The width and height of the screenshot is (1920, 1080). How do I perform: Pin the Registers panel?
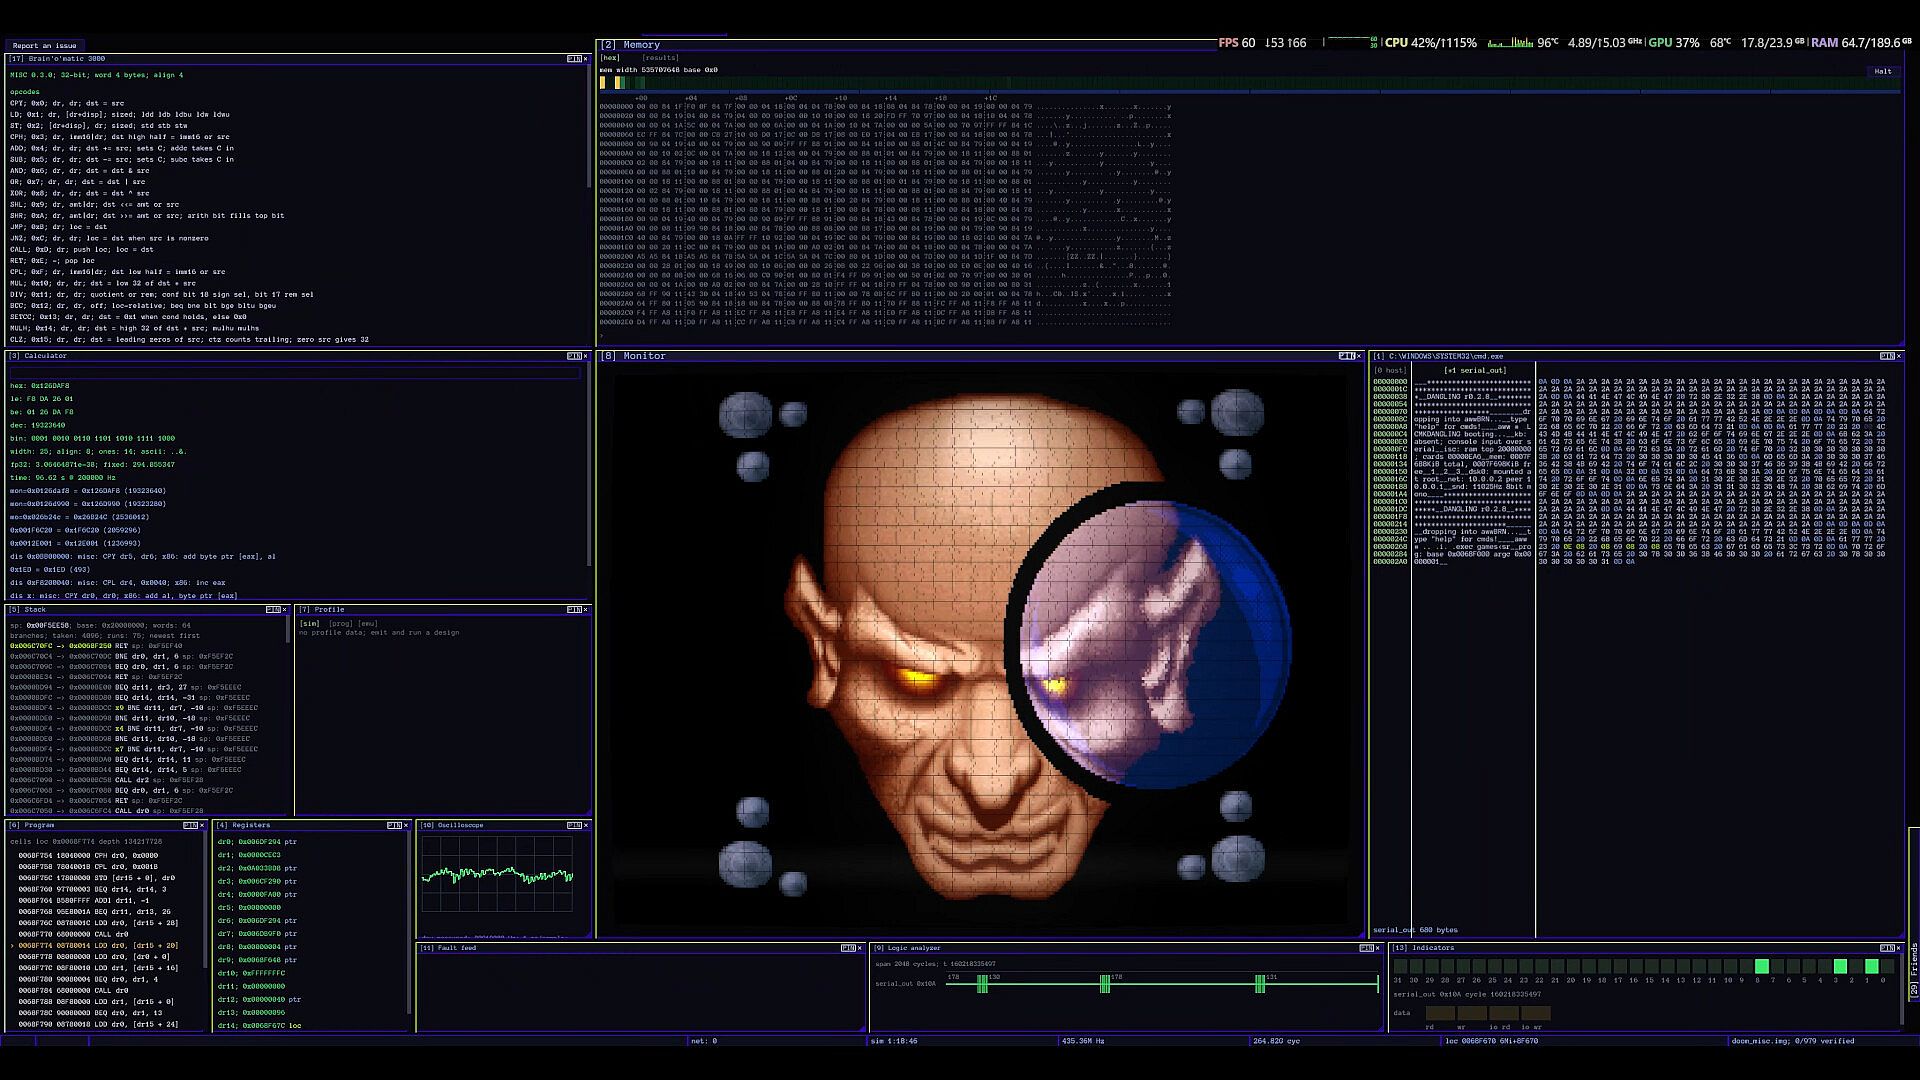point(393,825)
